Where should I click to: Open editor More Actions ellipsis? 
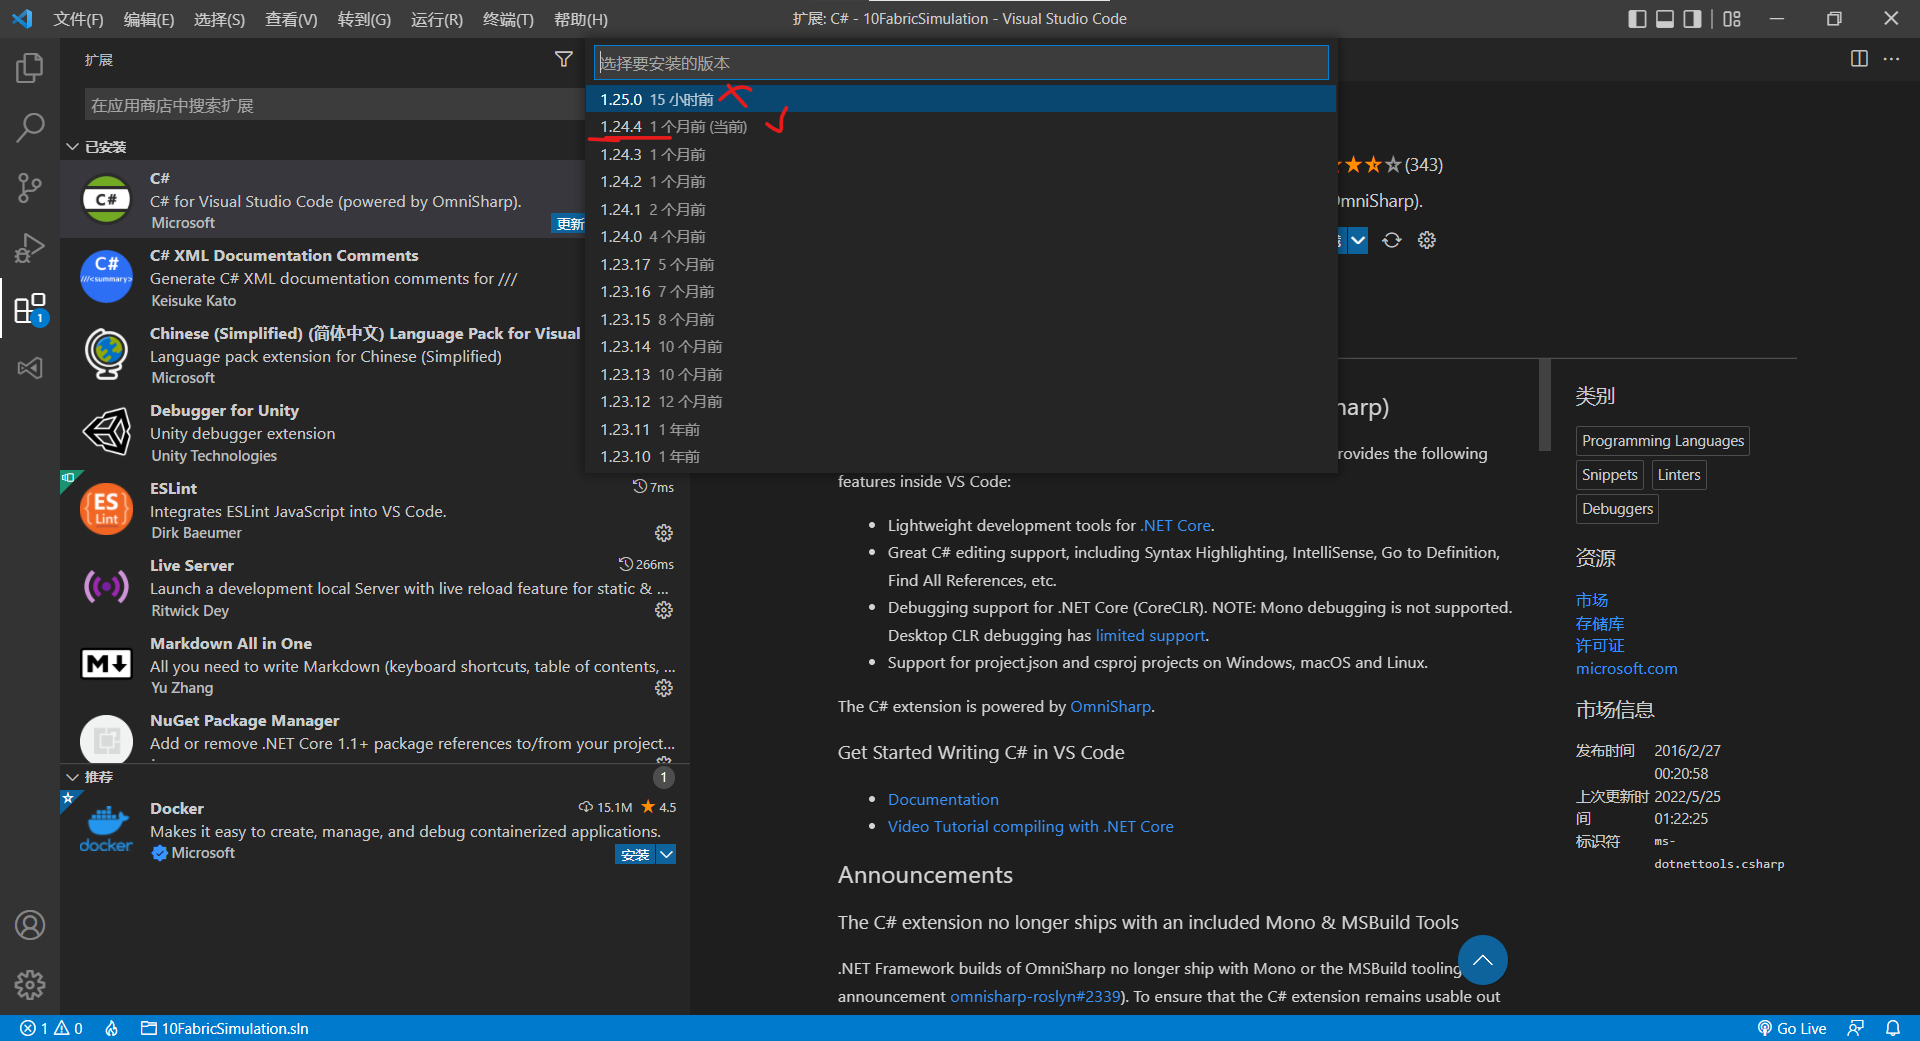pos(1891,59)
